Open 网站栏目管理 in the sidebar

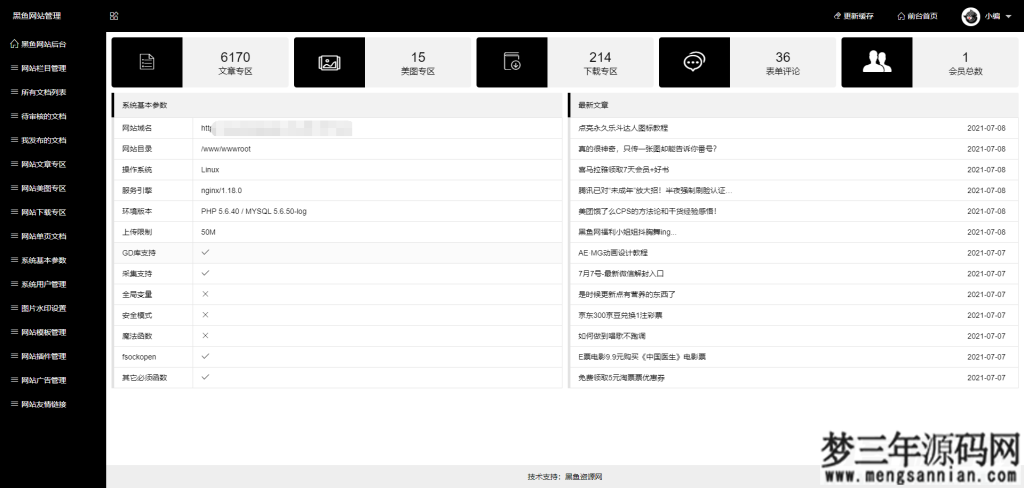(39, 68)
